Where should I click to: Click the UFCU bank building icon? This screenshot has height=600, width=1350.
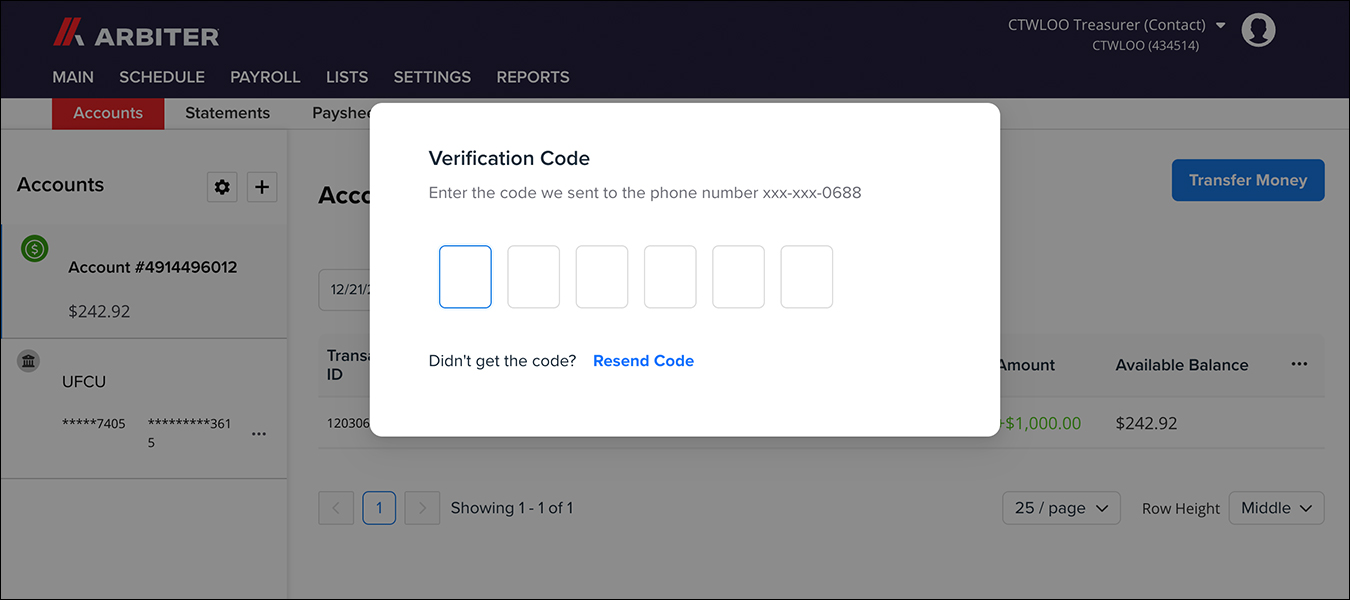pos(29,361)
